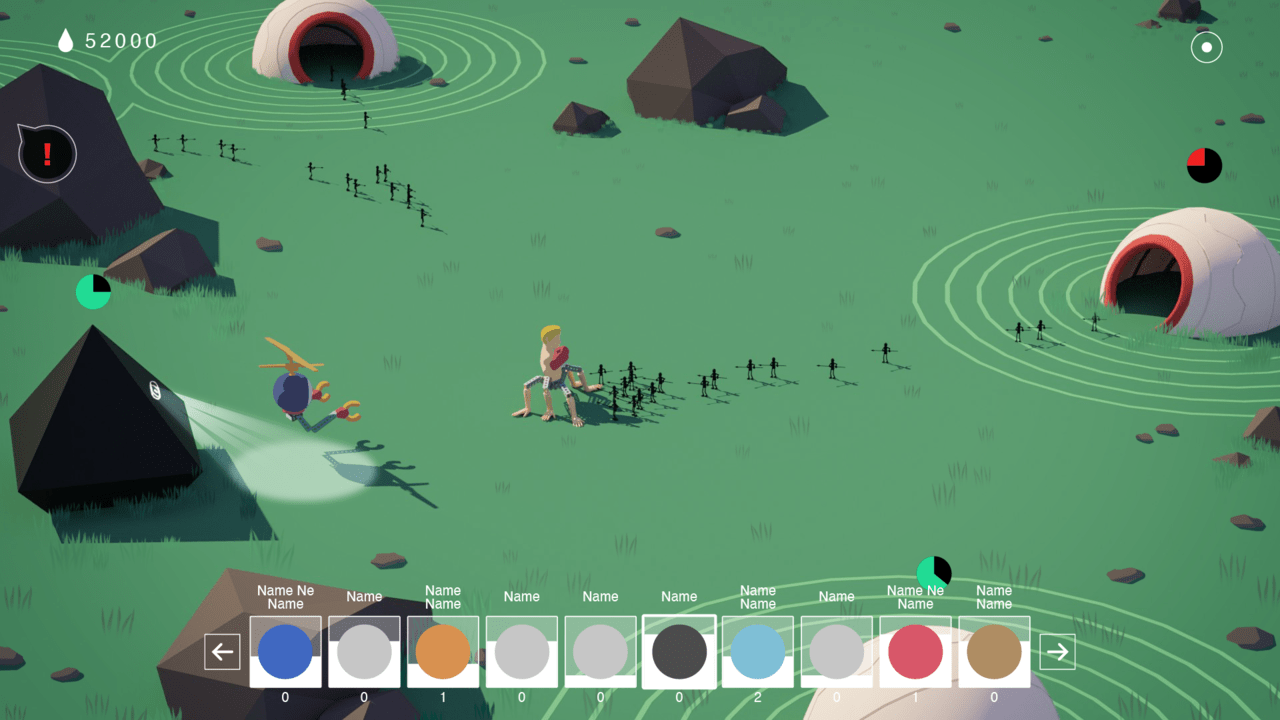Click the white dome cave on right
The image size is (1280, 720).
pos(1190,272)
